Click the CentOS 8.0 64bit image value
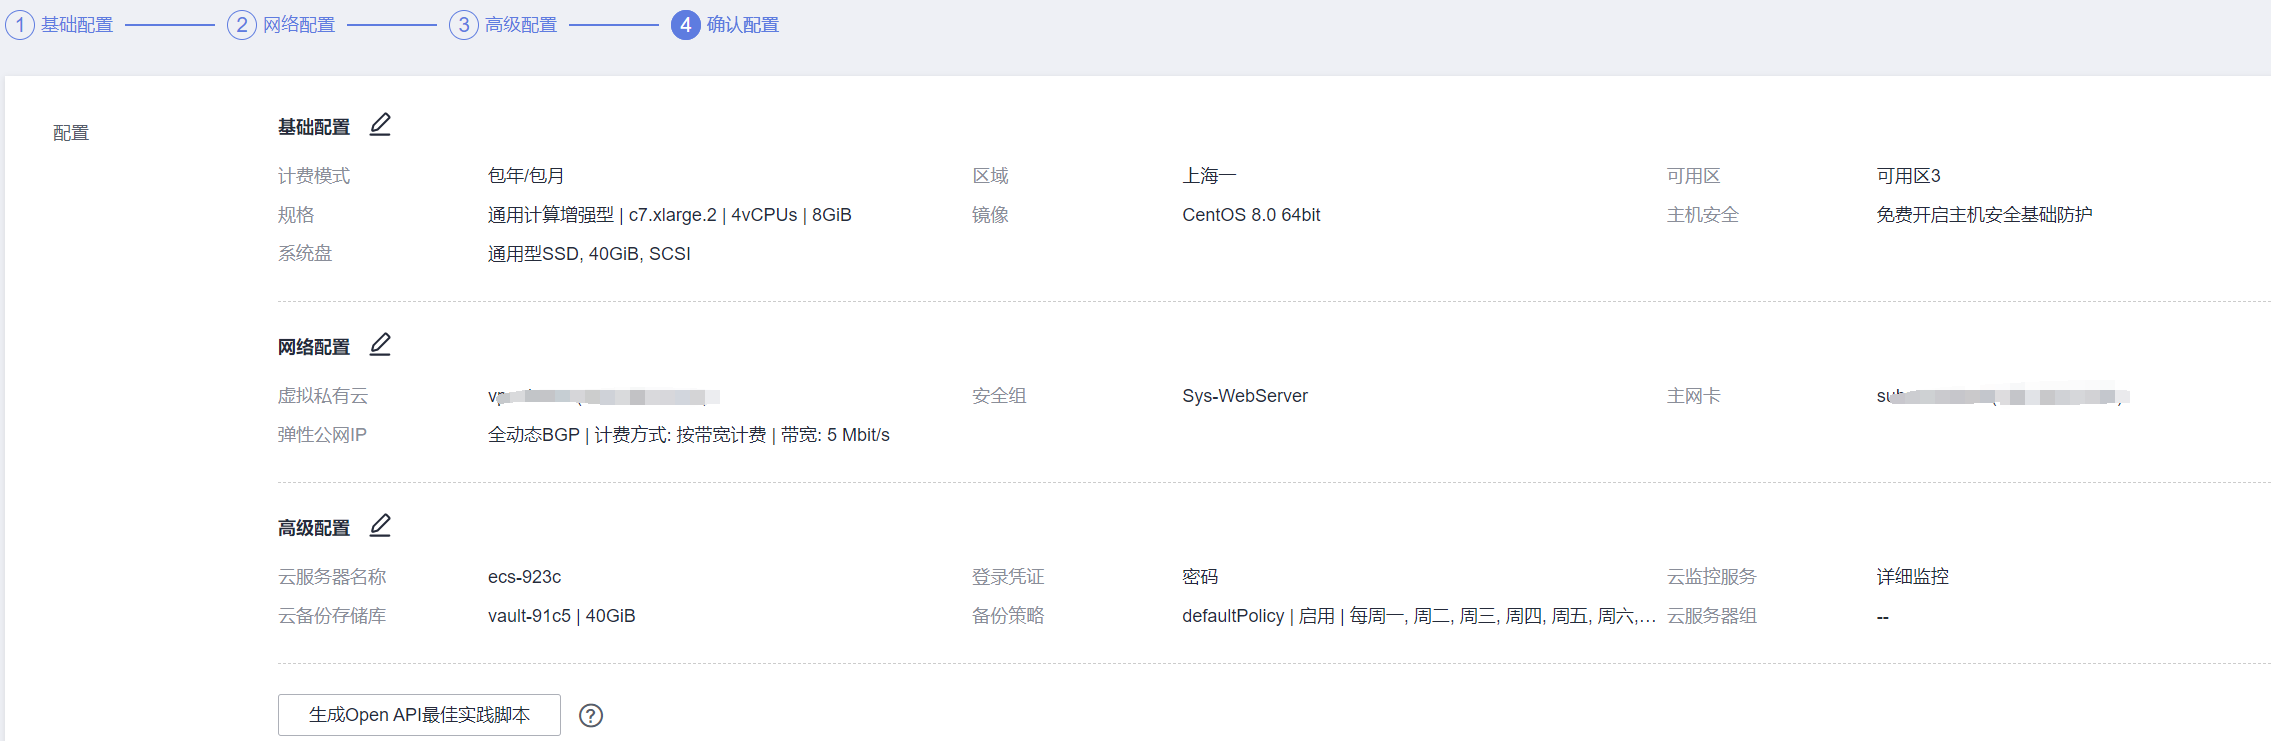Screen dimensions: 2271x741 tap(1250, 215)
